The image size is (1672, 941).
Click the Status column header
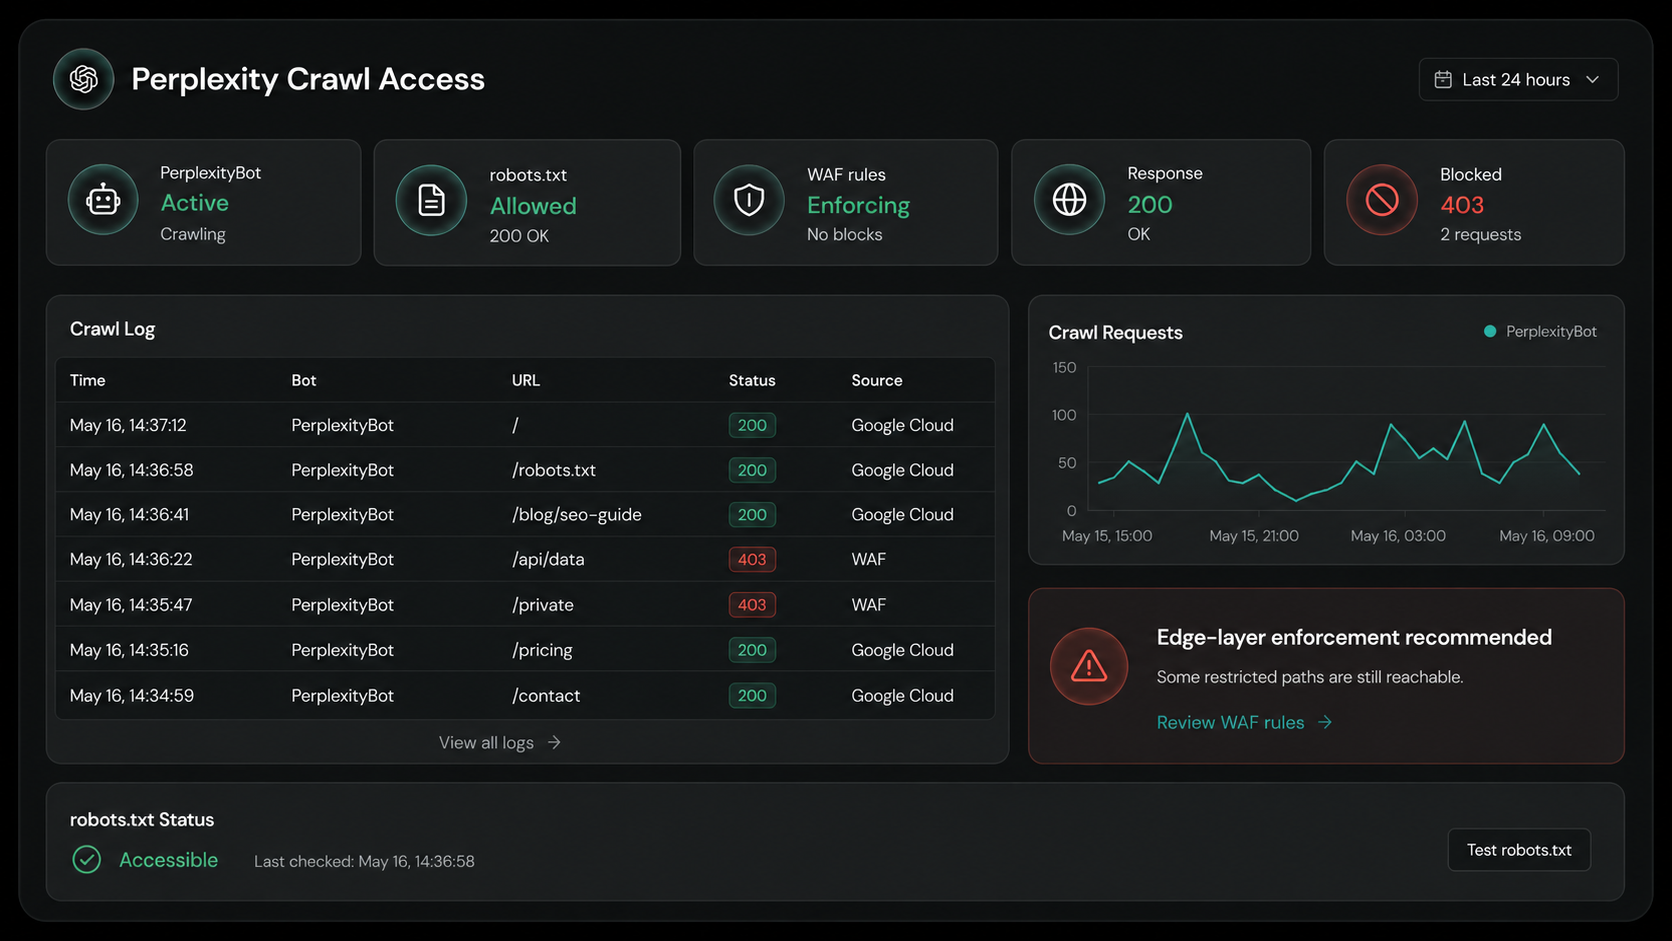[752, 380]
